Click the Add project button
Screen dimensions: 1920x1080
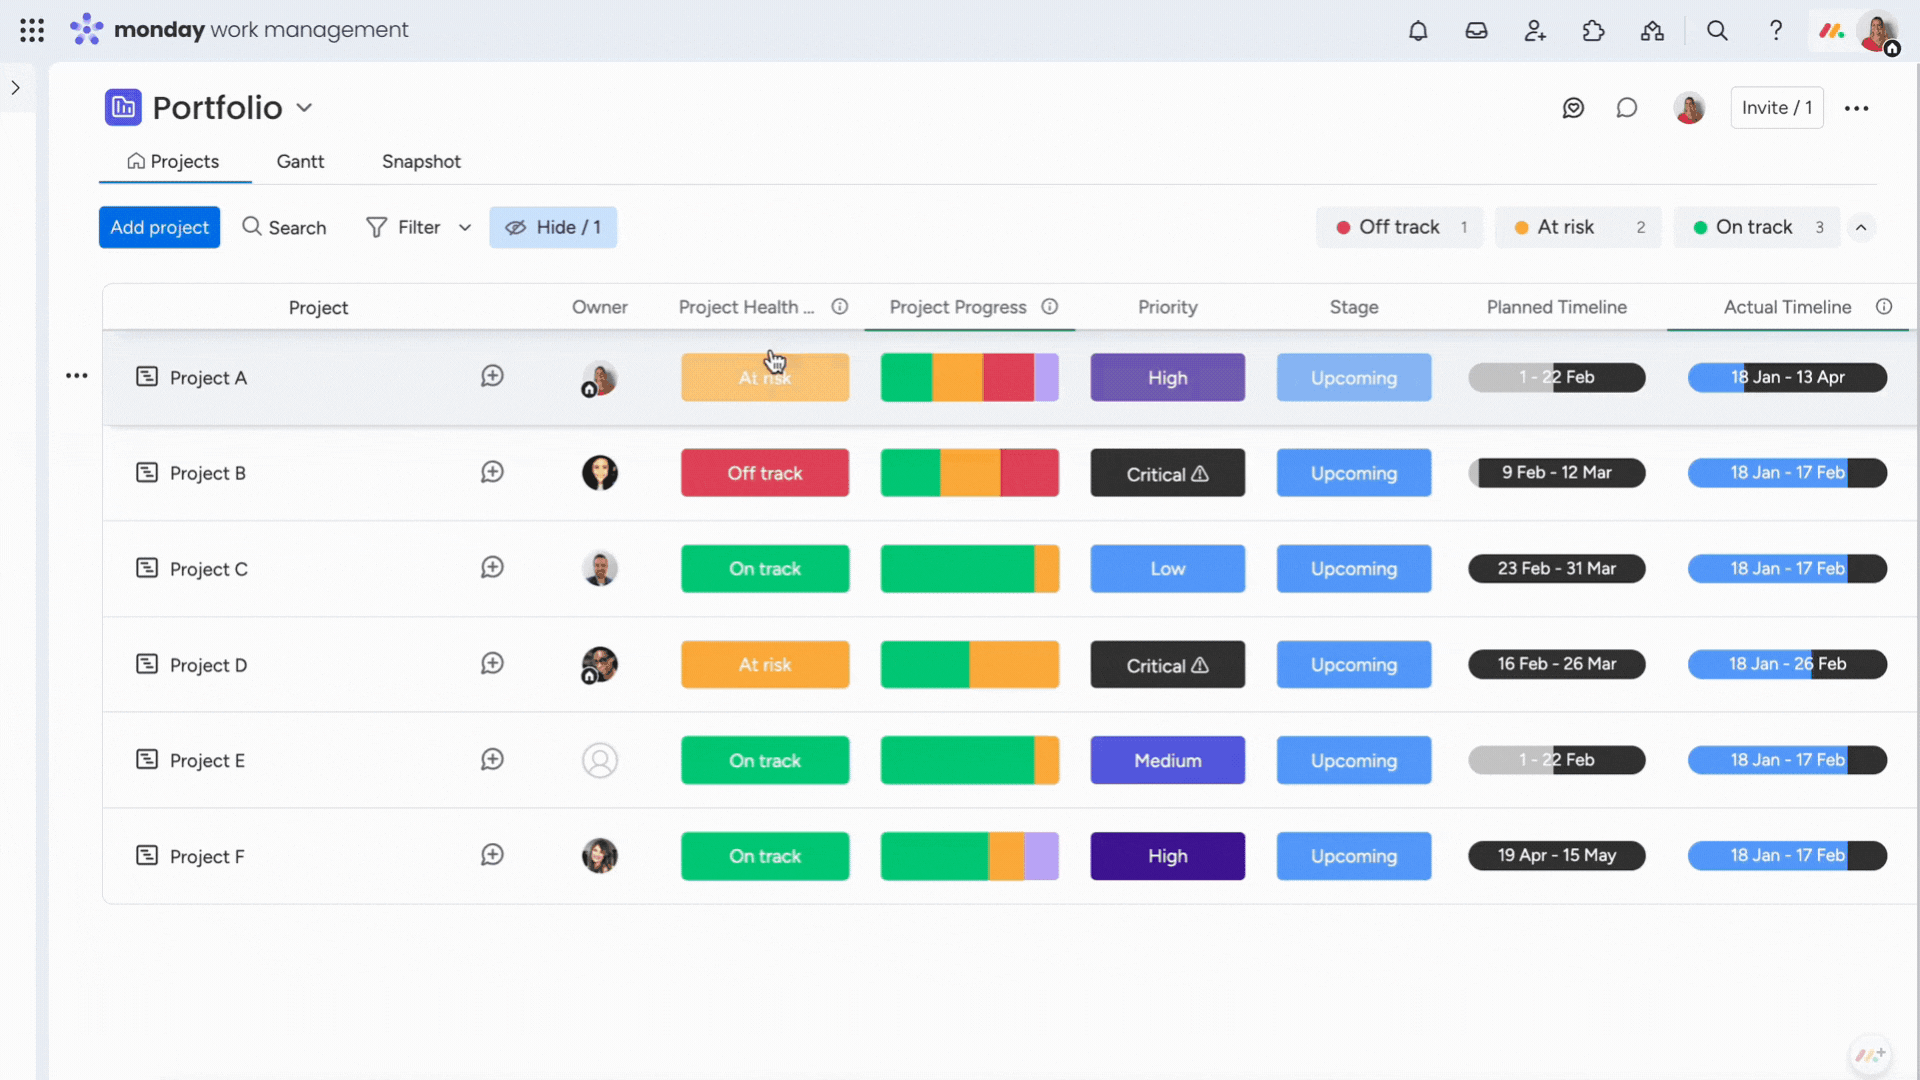[159, 227]
